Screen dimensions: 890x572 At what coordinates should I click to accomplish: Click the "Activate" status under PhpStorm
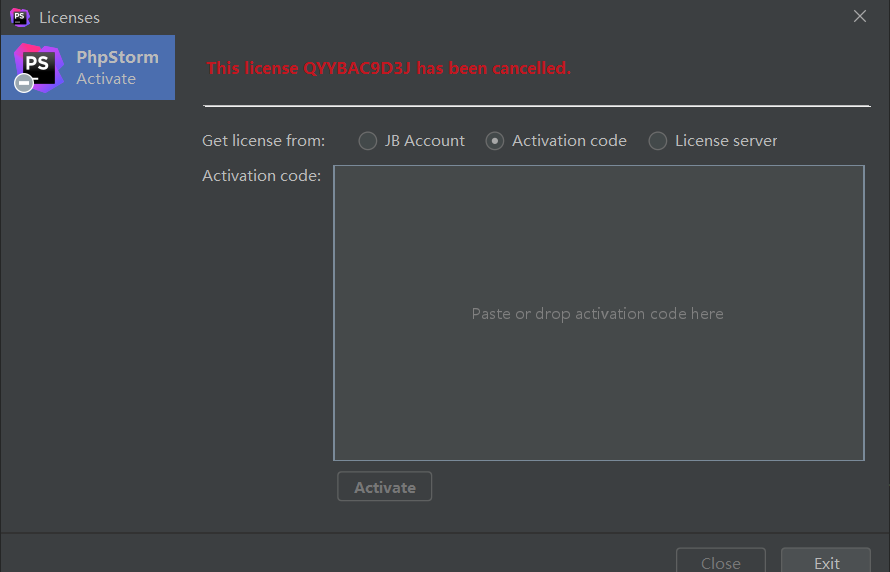106,79
